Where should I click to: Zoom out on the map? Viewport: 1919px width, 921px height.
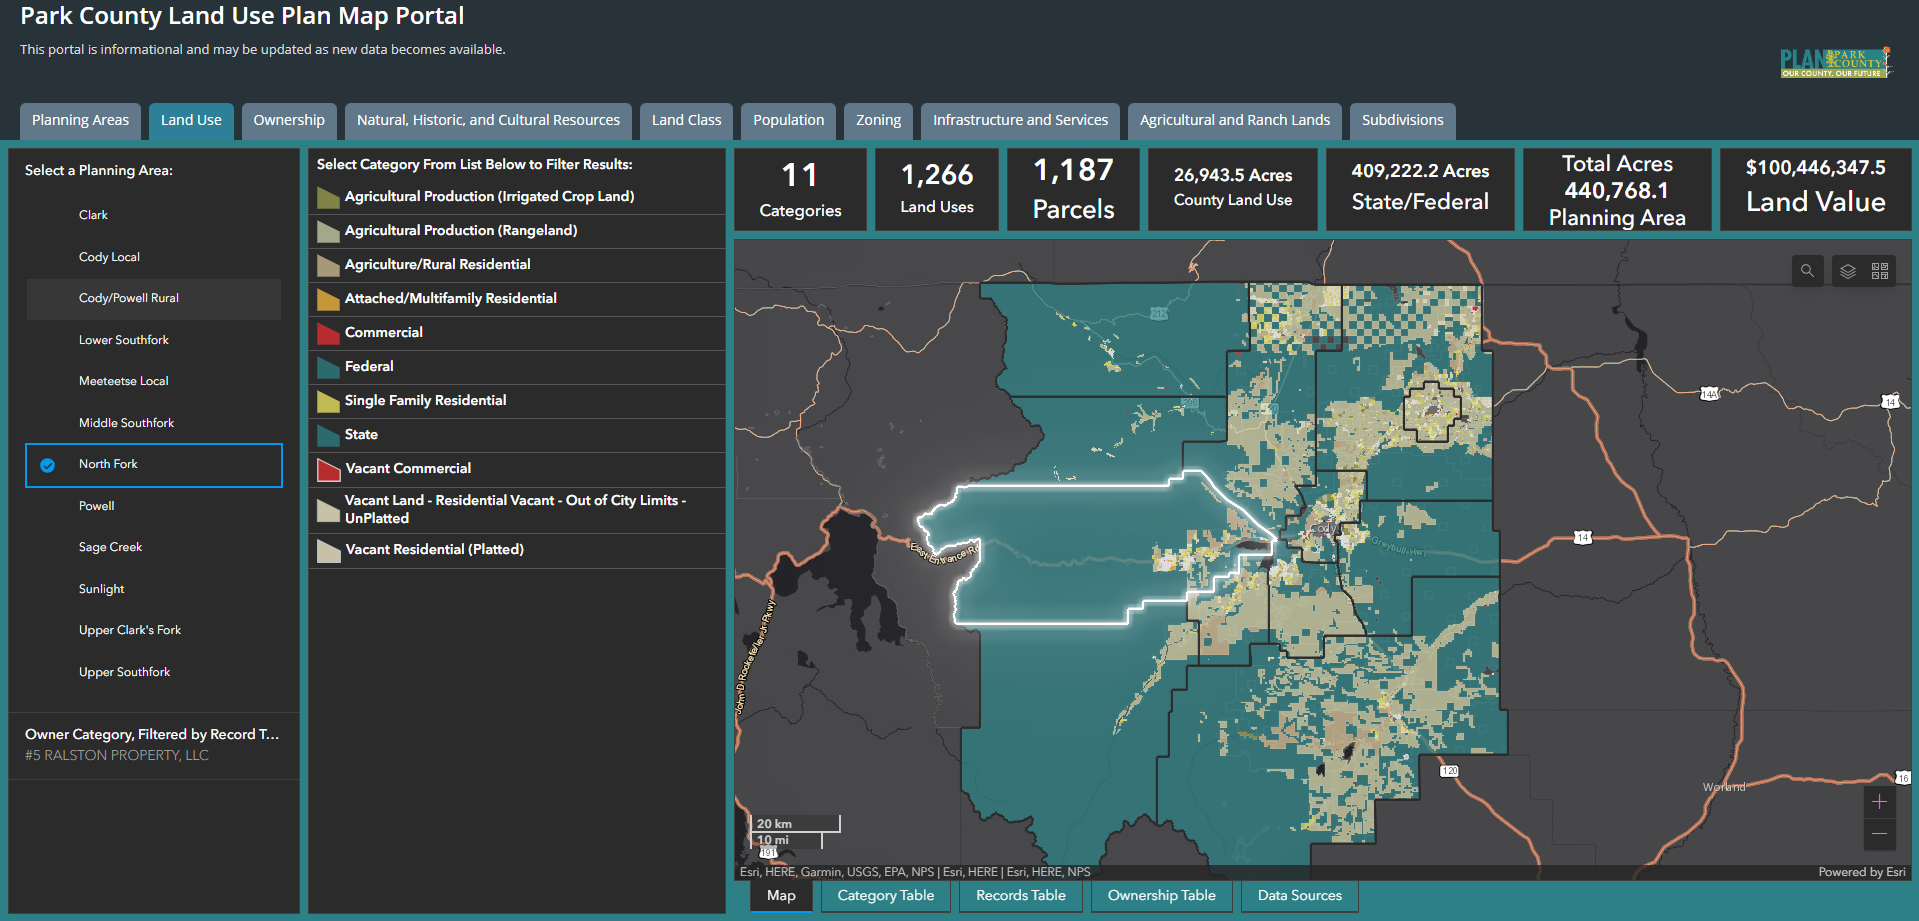click(x=1879, y=834)
